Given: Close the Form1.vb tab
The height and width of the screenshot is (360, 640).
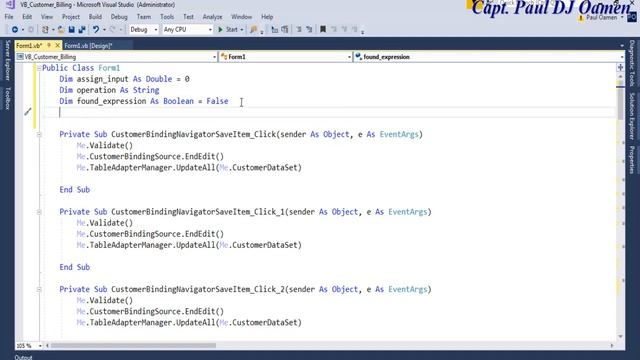Looking at the screenshot, I should click(x=58, y=45).
